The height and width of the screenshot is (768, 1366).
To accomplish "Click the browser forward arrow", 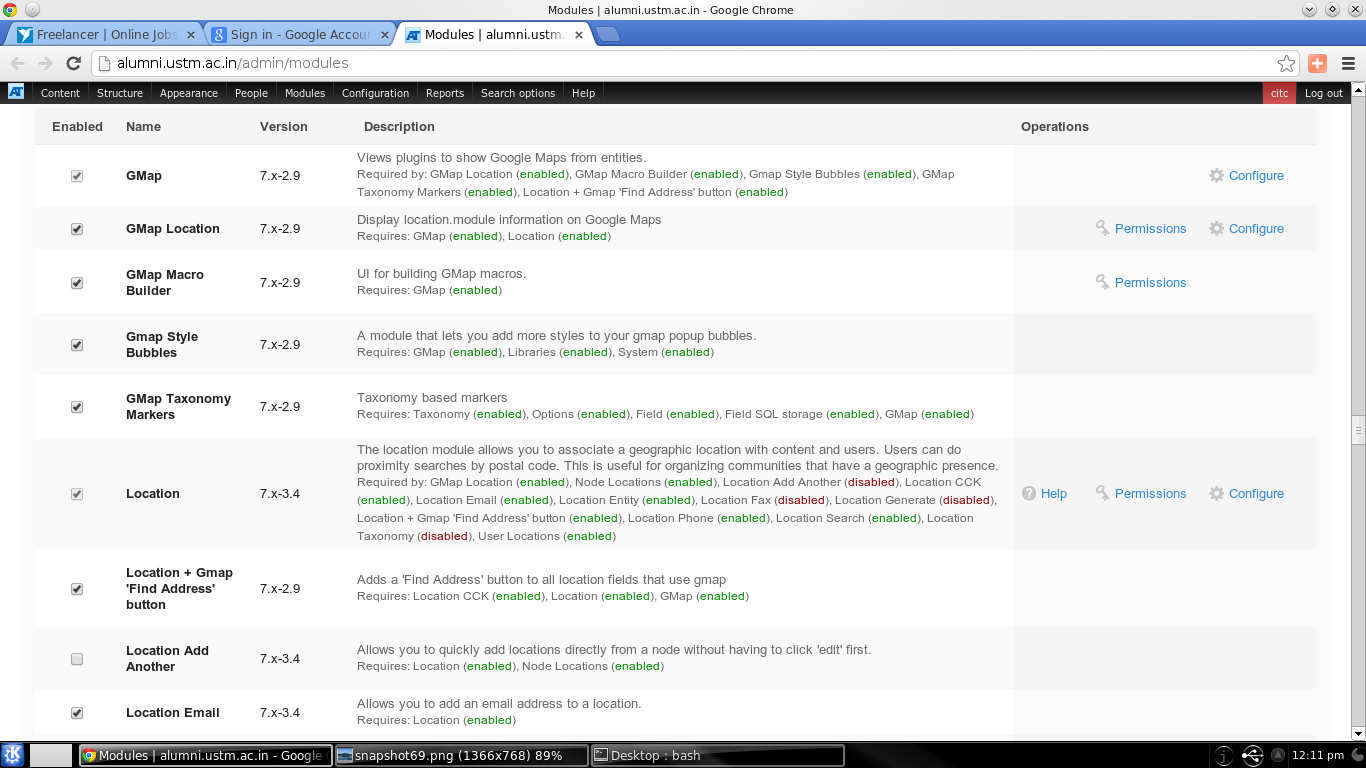I will pyautogui.click(x=45, y=63).
